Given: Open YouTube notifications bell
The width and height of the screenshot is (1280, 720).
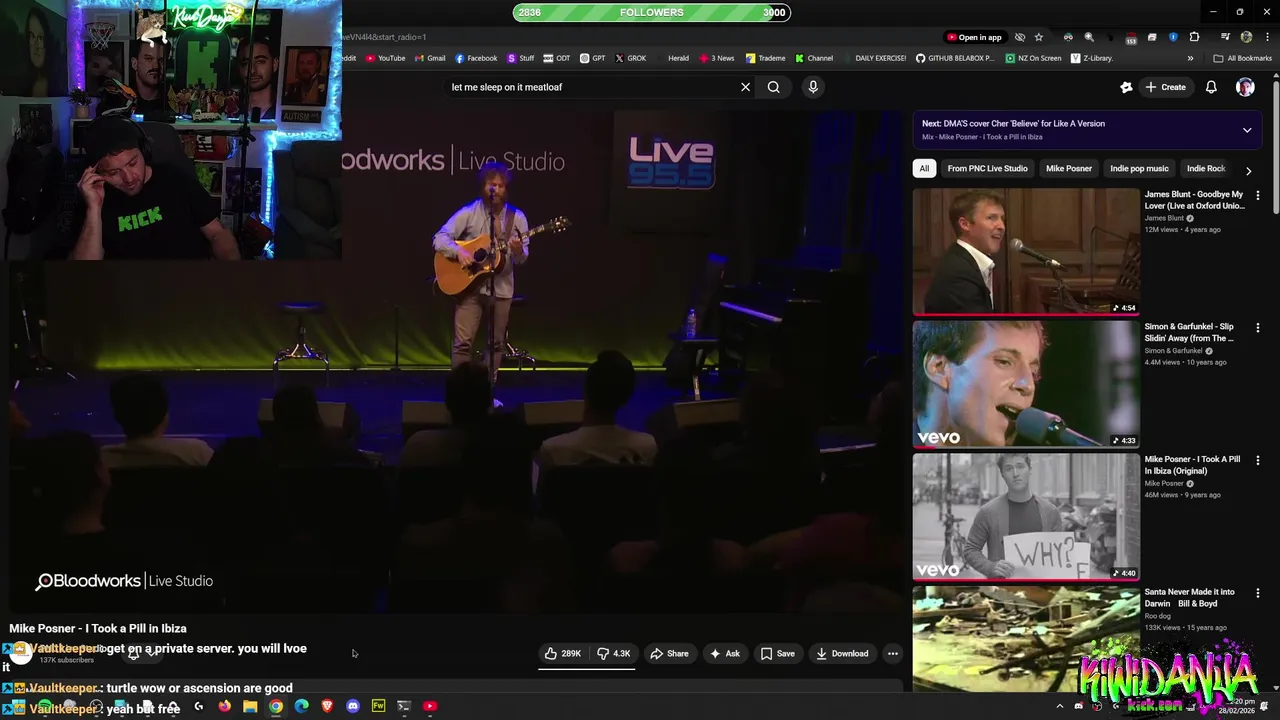Looking at the screenshot, I should [x=1211, y=87].
